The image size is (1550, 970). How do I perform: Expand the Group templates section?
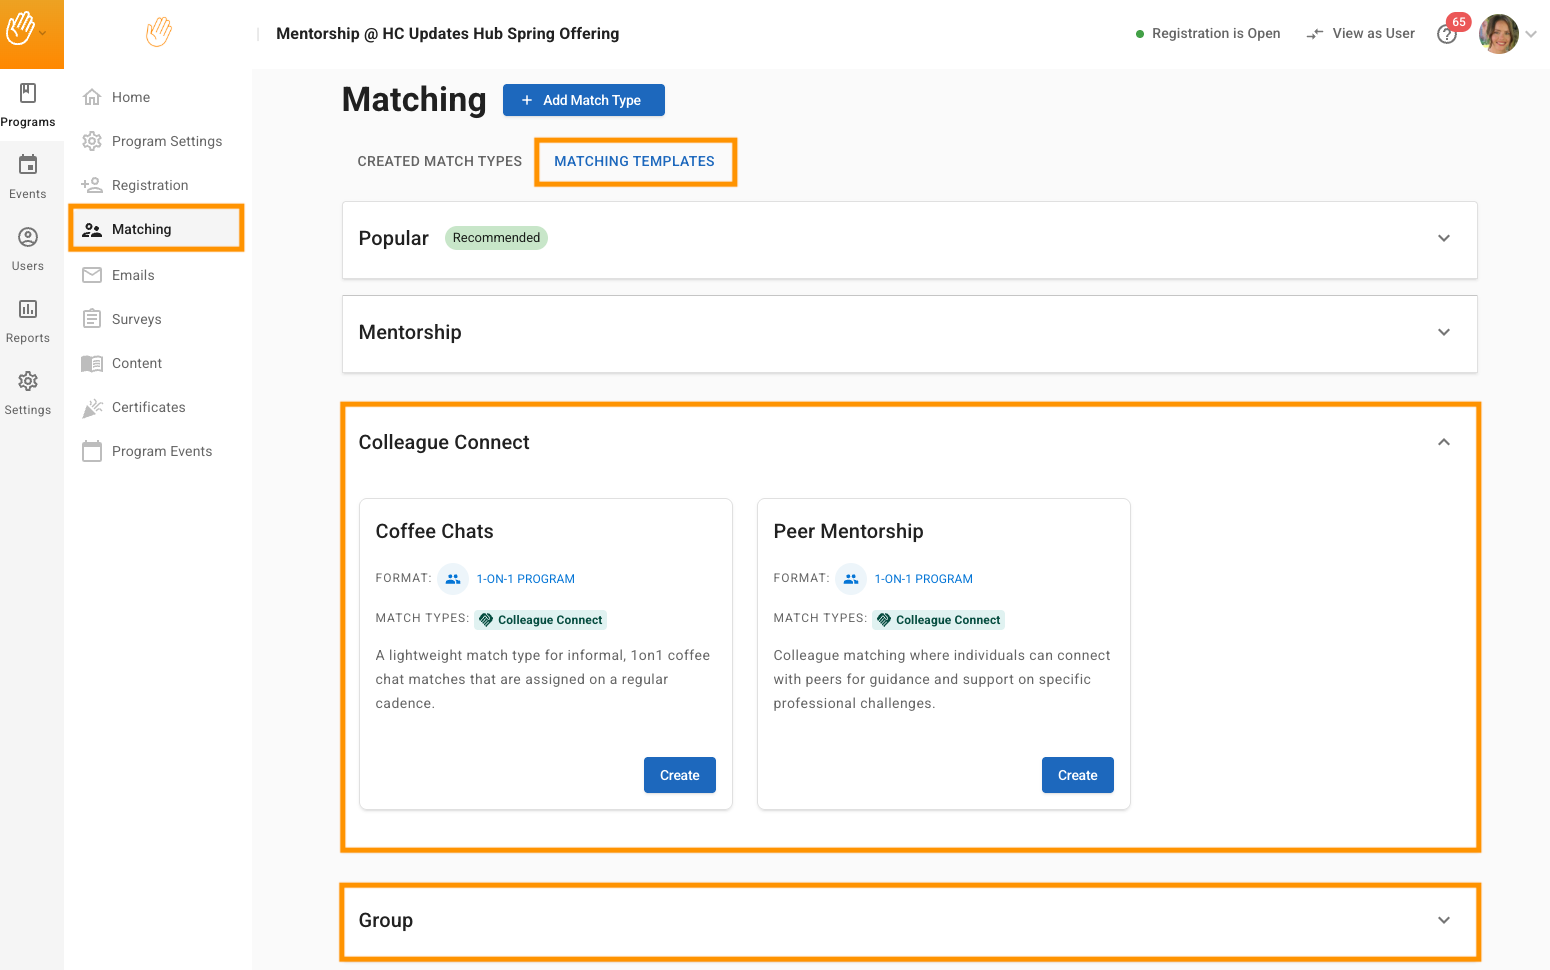click(1443, 920)
